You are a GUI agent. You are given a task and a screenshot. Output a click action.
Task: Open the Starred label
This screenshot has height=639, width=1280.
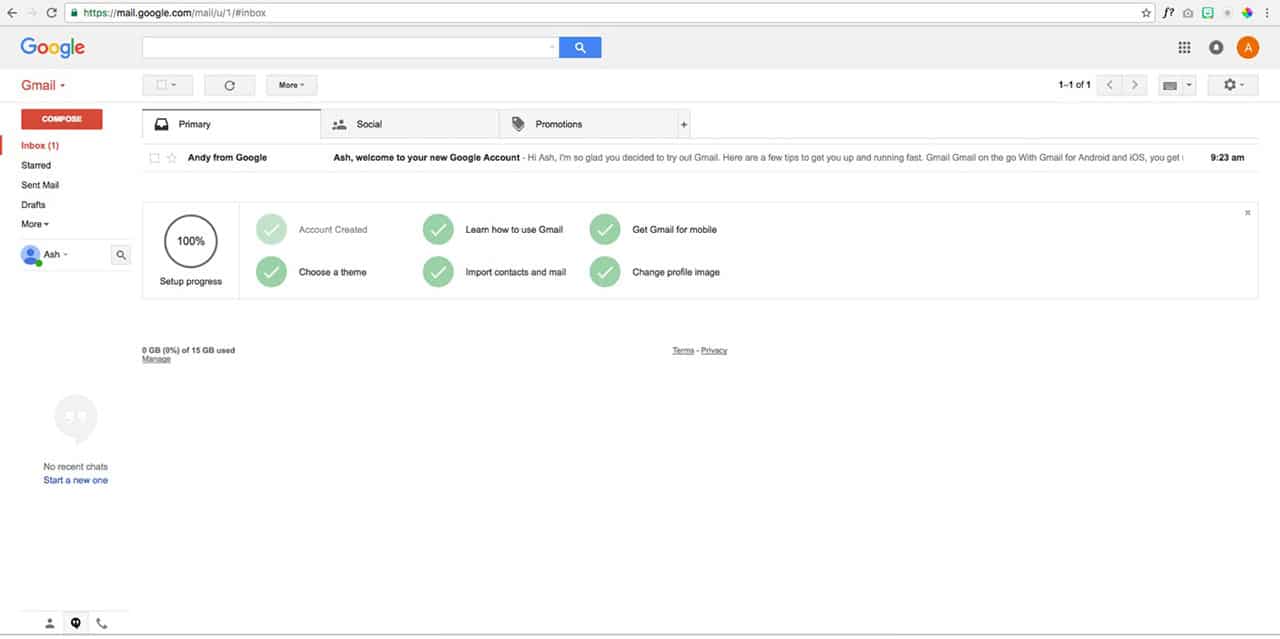pyautogui.click(x=36, y=165)
